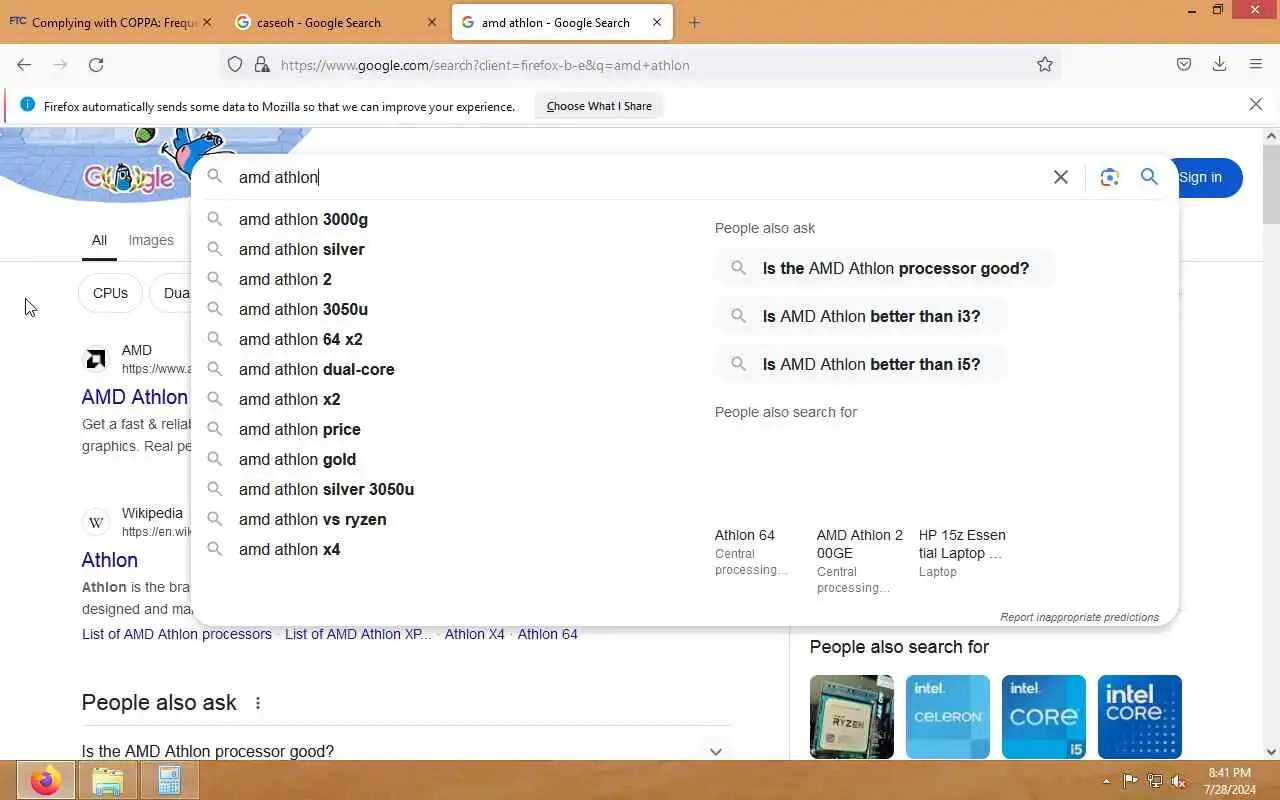
Task: Open the 'Athlon X4' sitelink
Action: coord(474,634)
